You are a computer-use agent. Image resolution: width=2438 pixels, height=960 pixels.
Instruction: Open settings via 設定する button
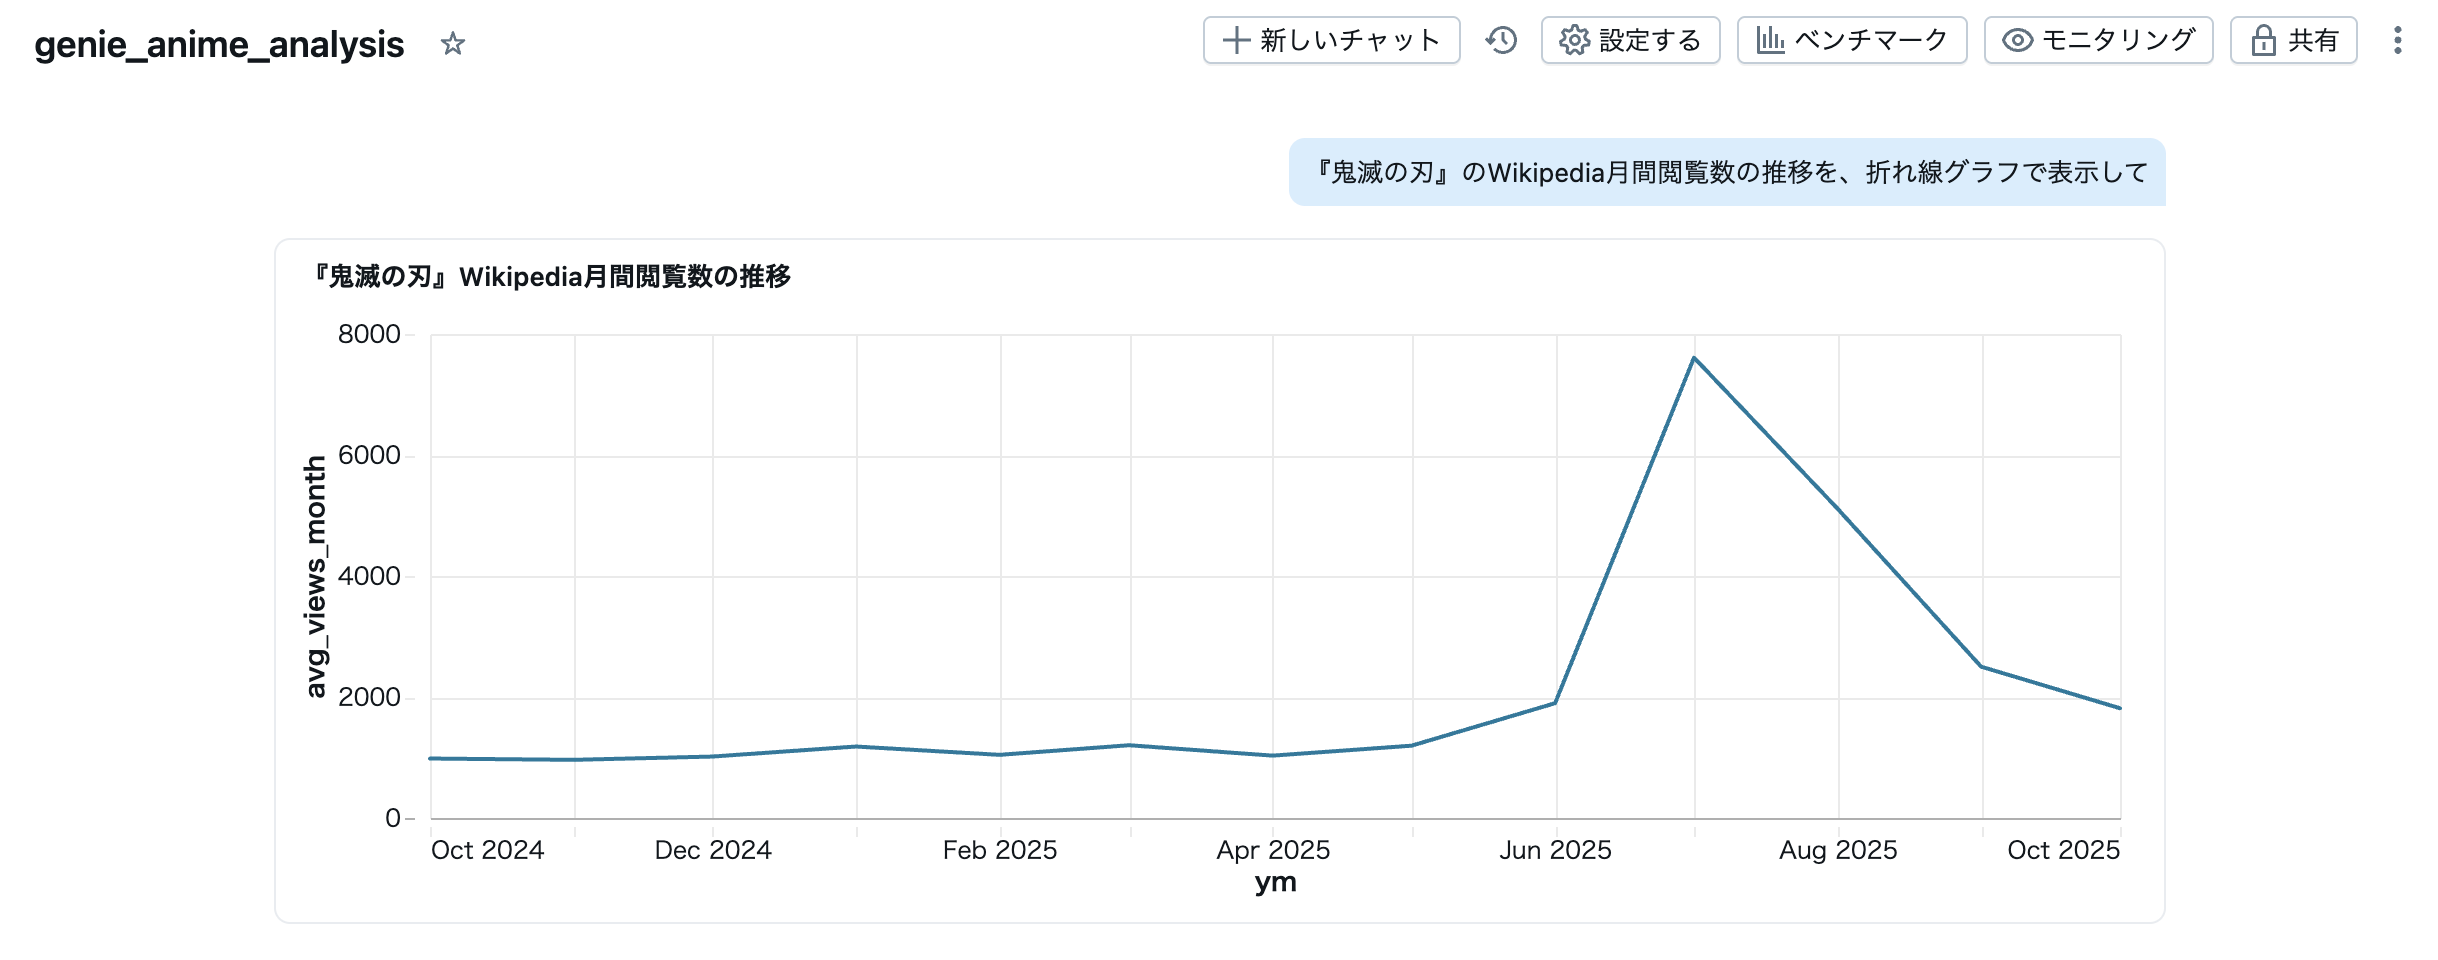pyautogui.click(x=1630, y=40)
